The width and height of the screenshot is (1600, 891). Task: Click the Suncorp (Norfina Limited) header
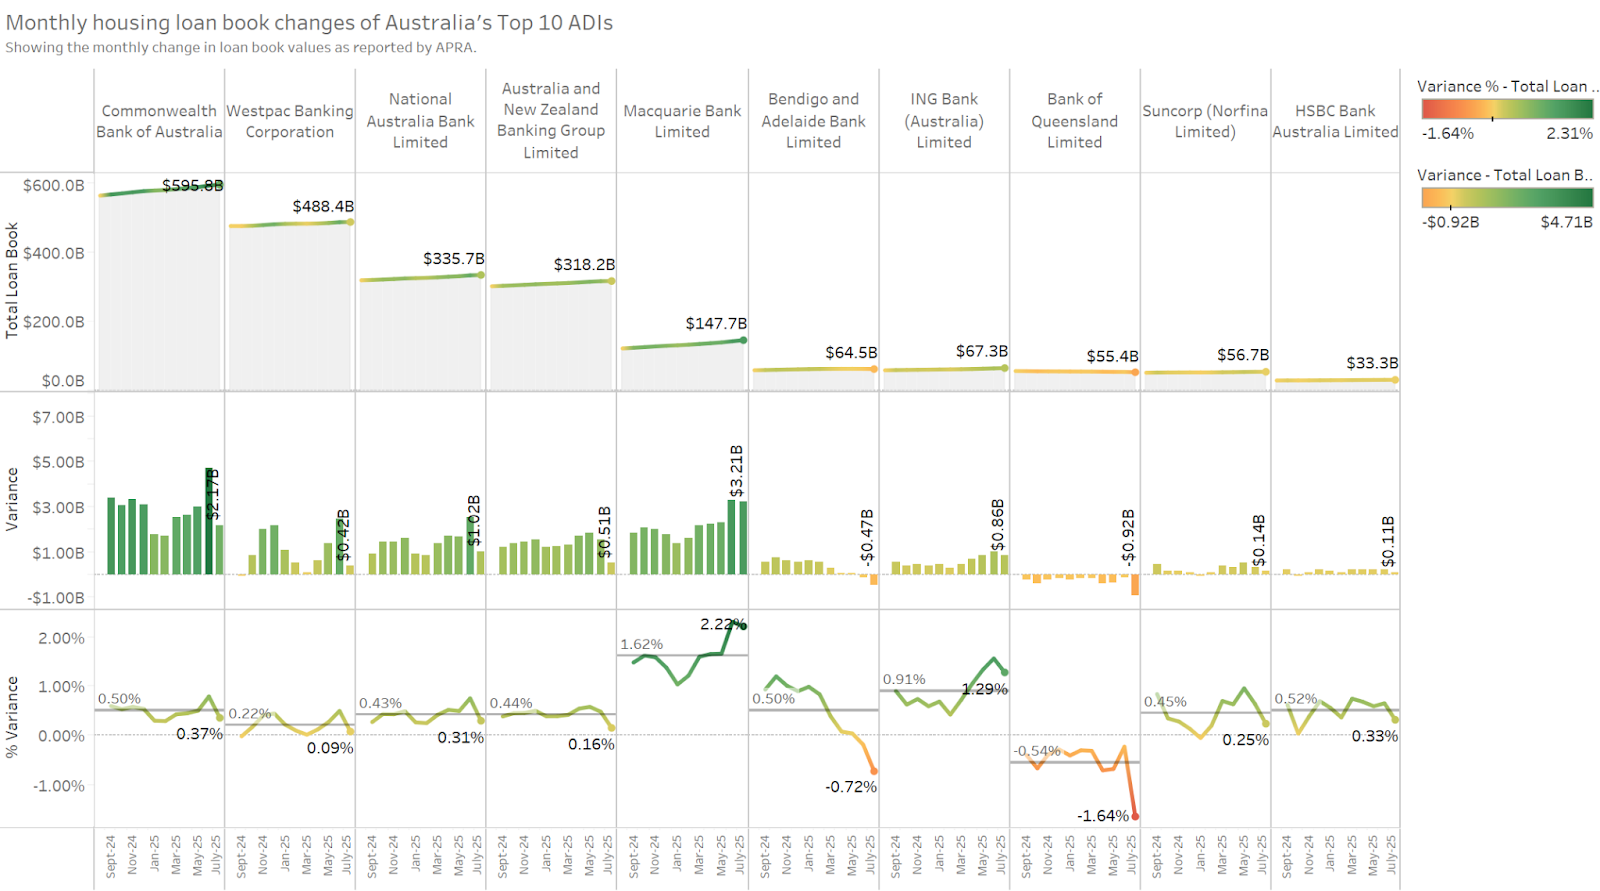1205,121
